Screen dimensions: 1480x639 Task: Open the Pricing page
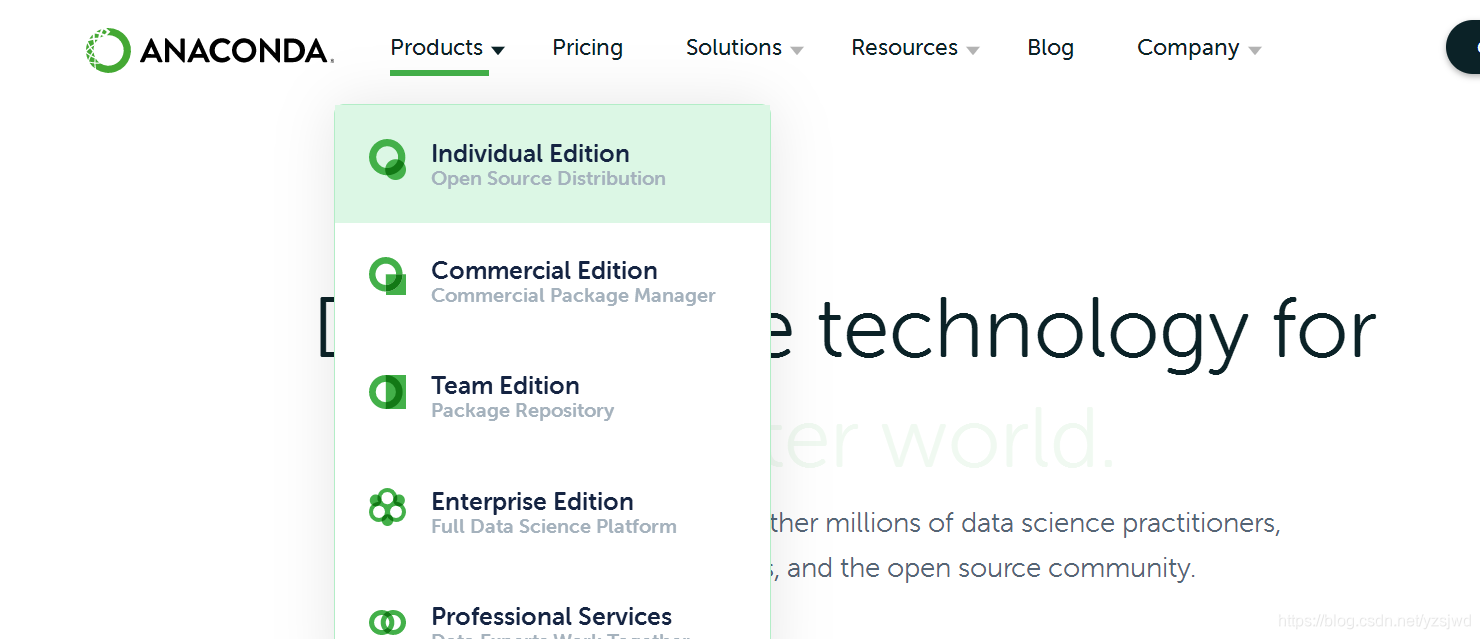[x=588, y=48]
